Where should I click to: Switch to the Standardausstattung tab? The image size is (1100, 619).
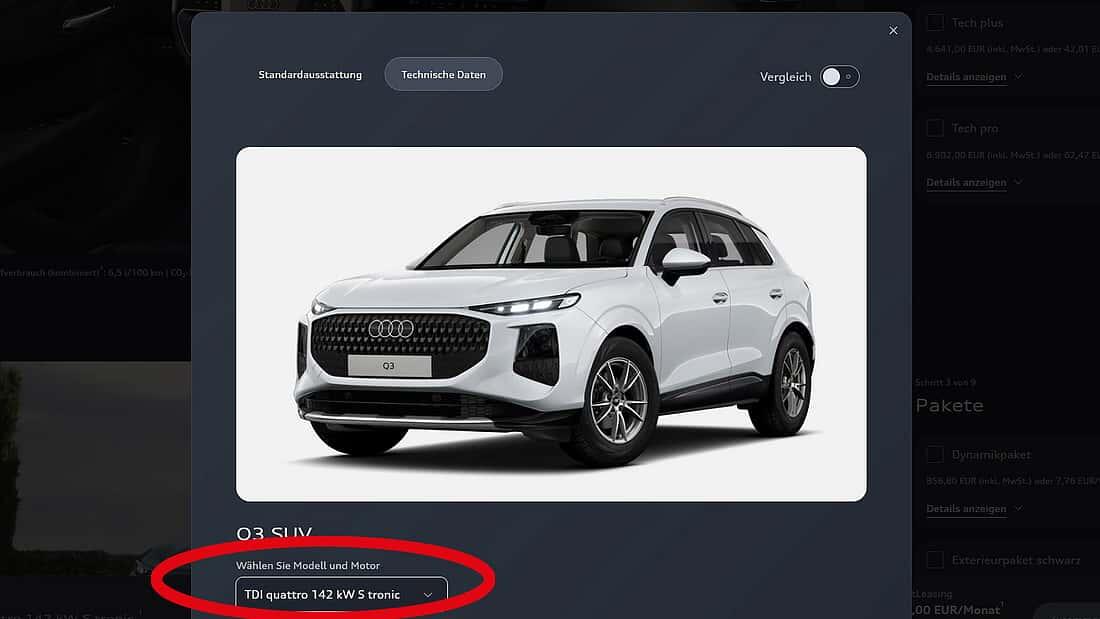pos(310,74)
